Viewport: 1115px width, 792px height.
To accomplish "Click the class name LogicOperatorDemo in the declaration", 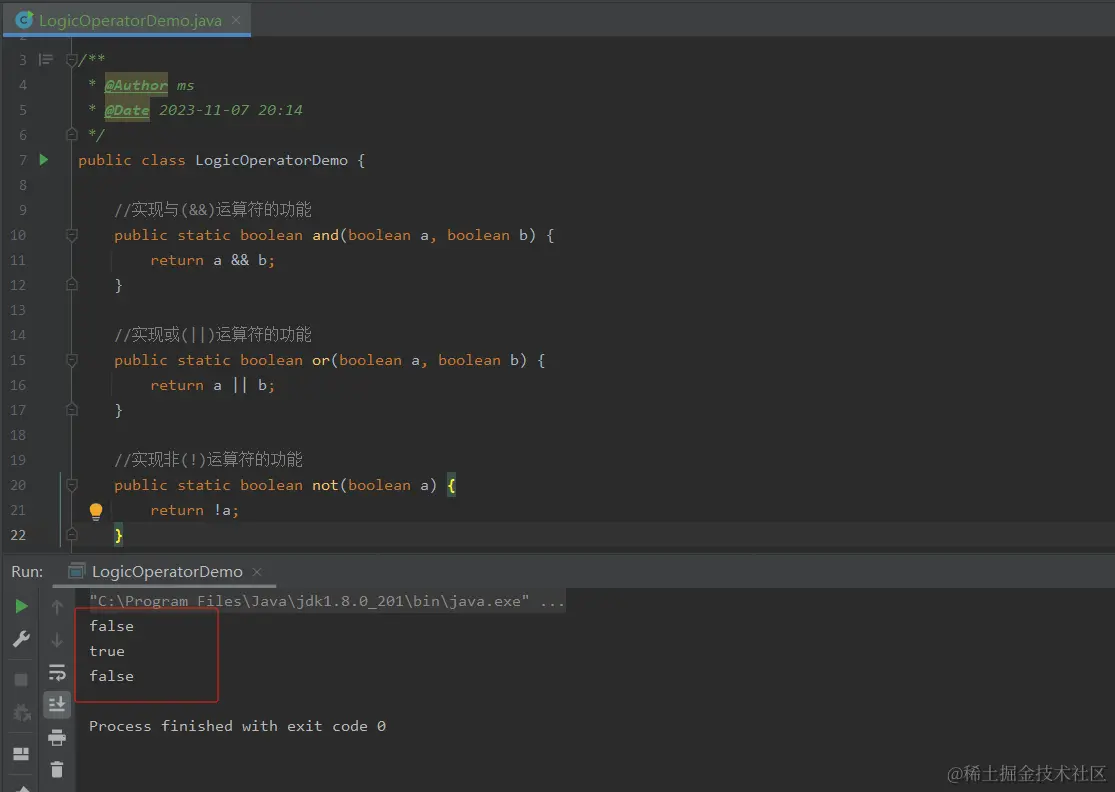I will point(272,160).
